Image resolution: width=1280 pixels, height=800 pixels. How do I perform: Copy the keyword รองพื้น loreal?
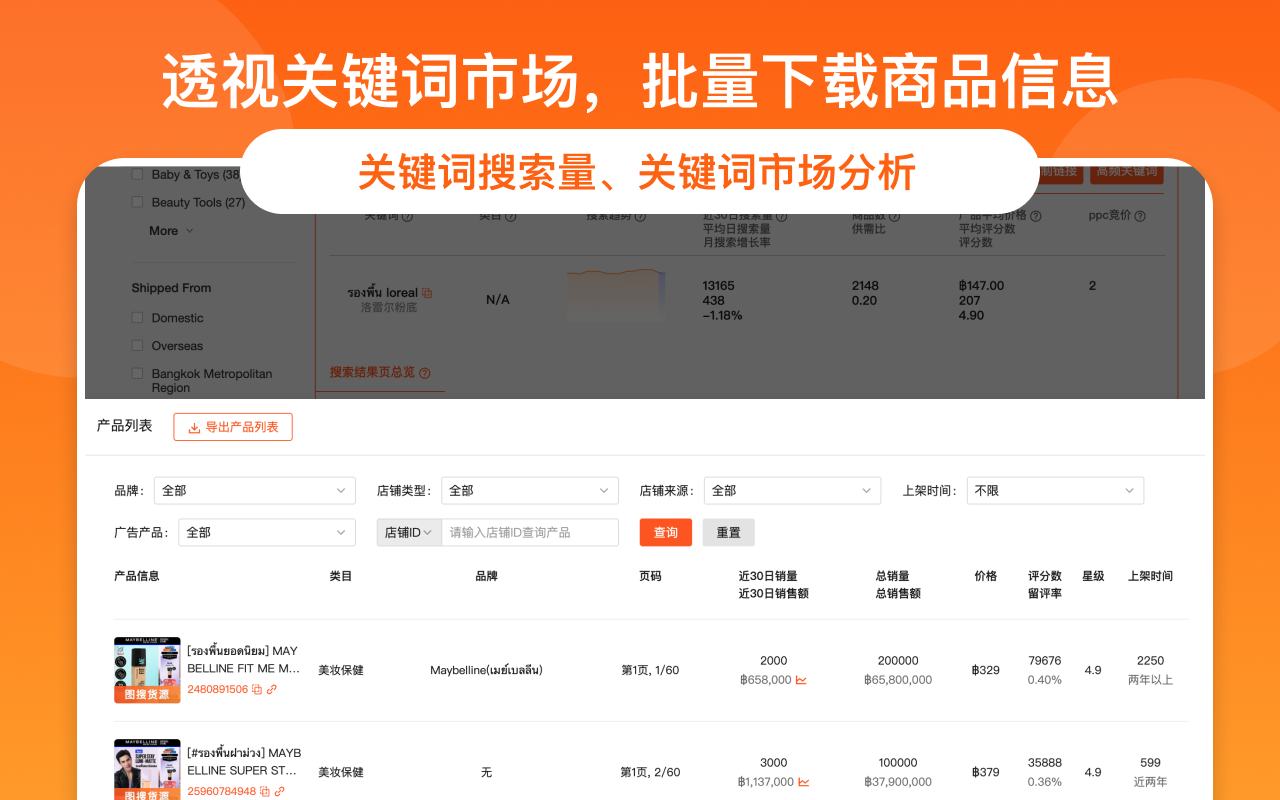click(427, 294)
